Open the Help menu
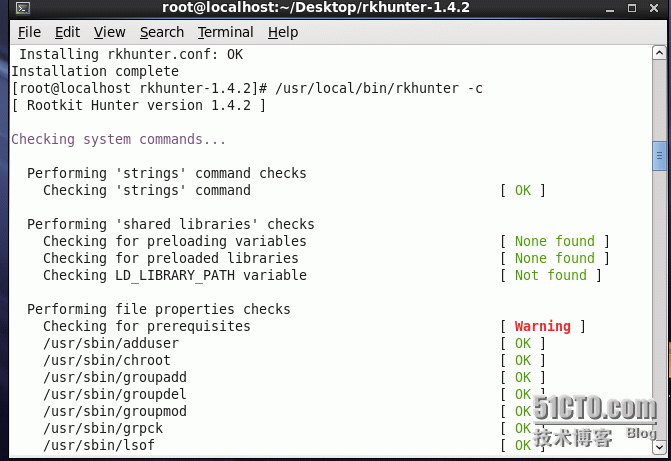The image size is (671, 461). (283, 32)
